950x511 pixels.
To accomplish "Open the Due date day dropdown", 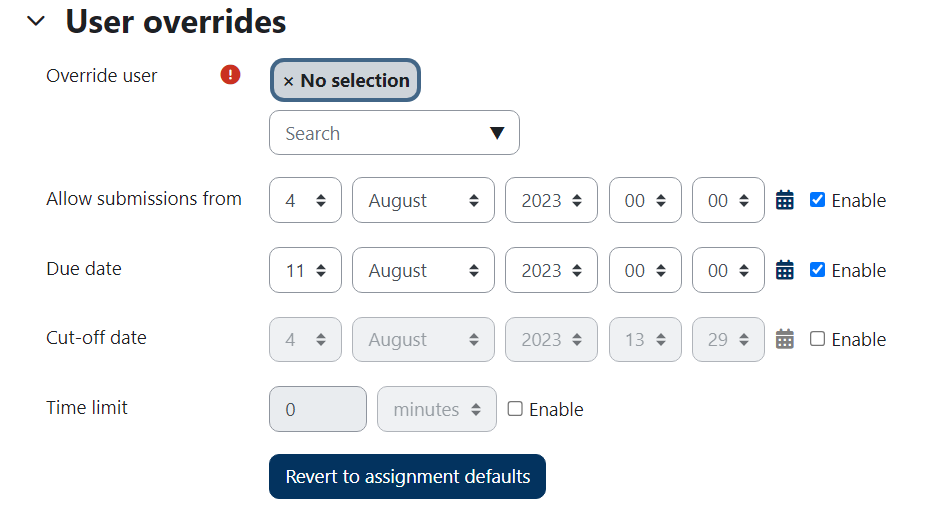I will click(305, 270).
